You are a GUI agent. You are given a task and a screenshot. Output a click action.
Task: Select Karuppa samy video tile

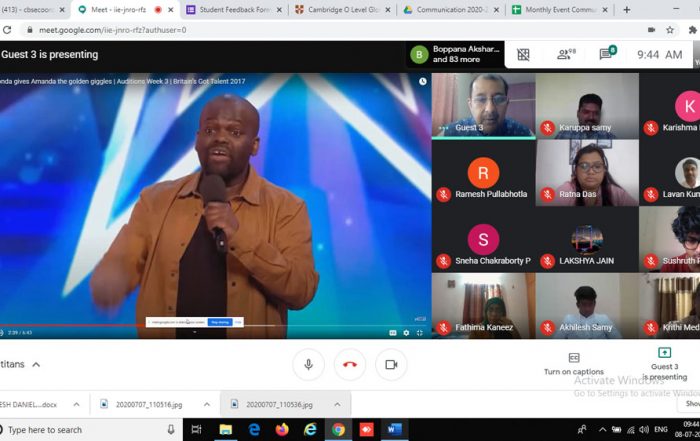pos(587,106)
